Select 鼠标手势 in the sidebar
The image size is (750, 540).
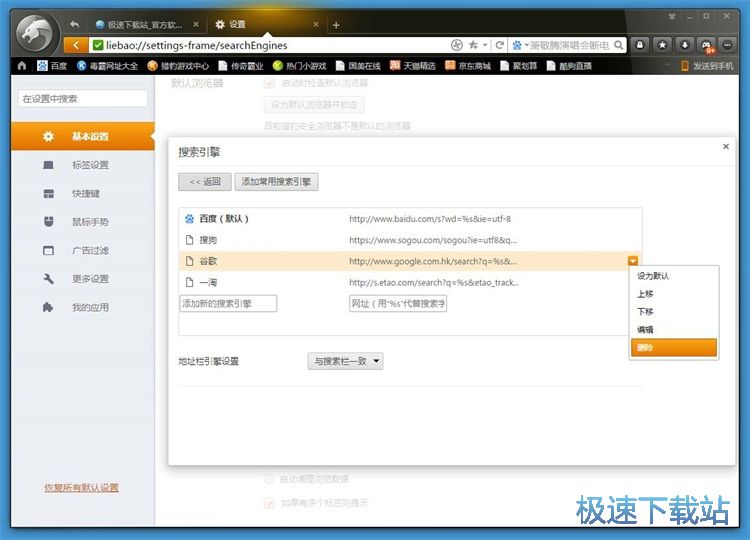point(83,222)
